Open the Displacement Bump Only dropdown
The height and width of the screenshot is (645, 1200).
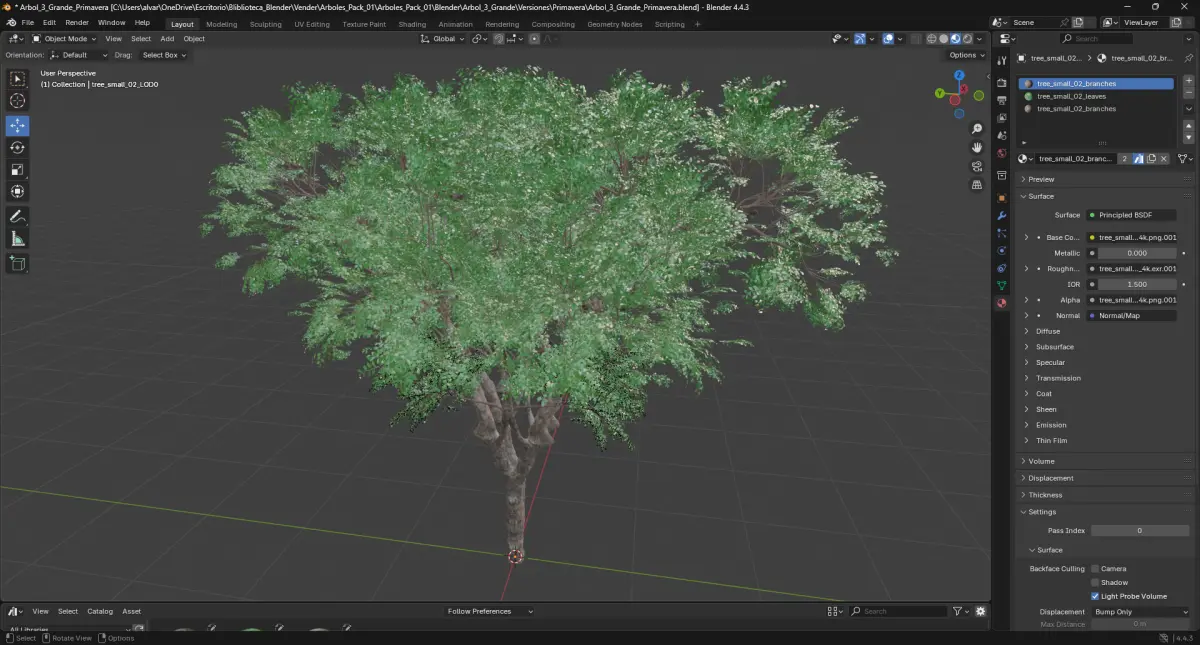tap(1140, 612)
